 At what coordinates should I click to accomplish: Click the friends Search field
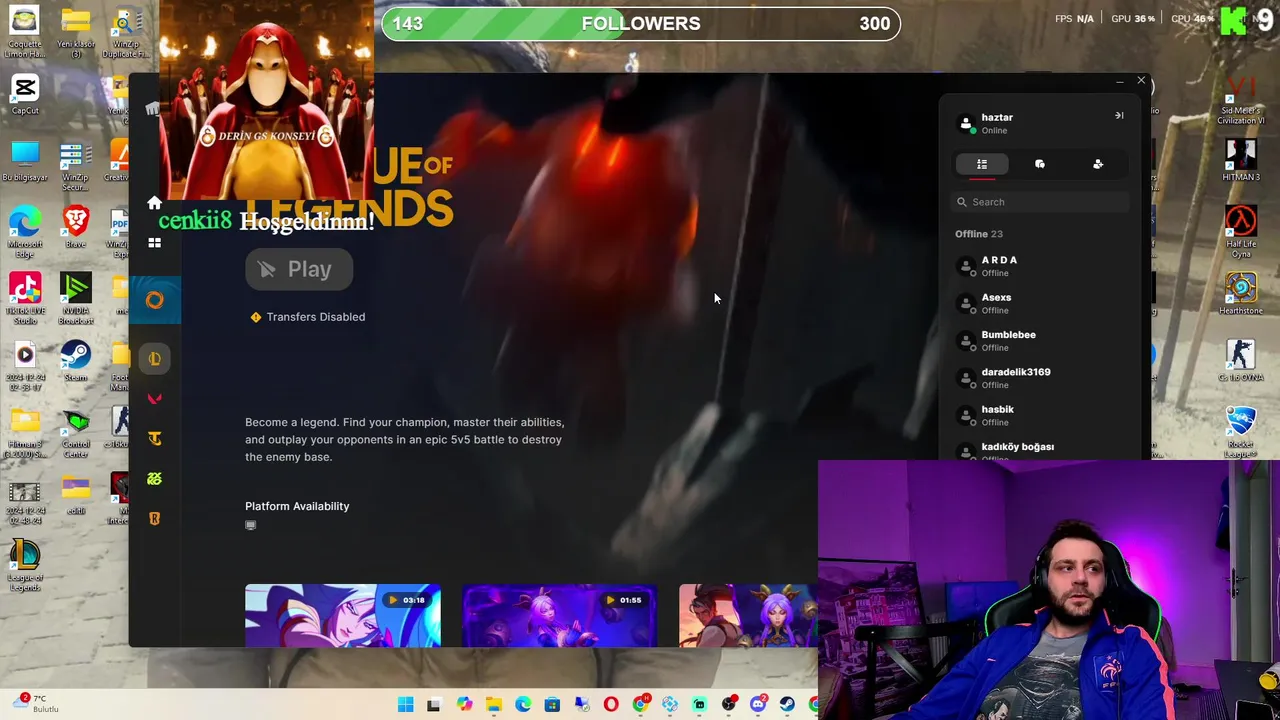[1040, 202]
